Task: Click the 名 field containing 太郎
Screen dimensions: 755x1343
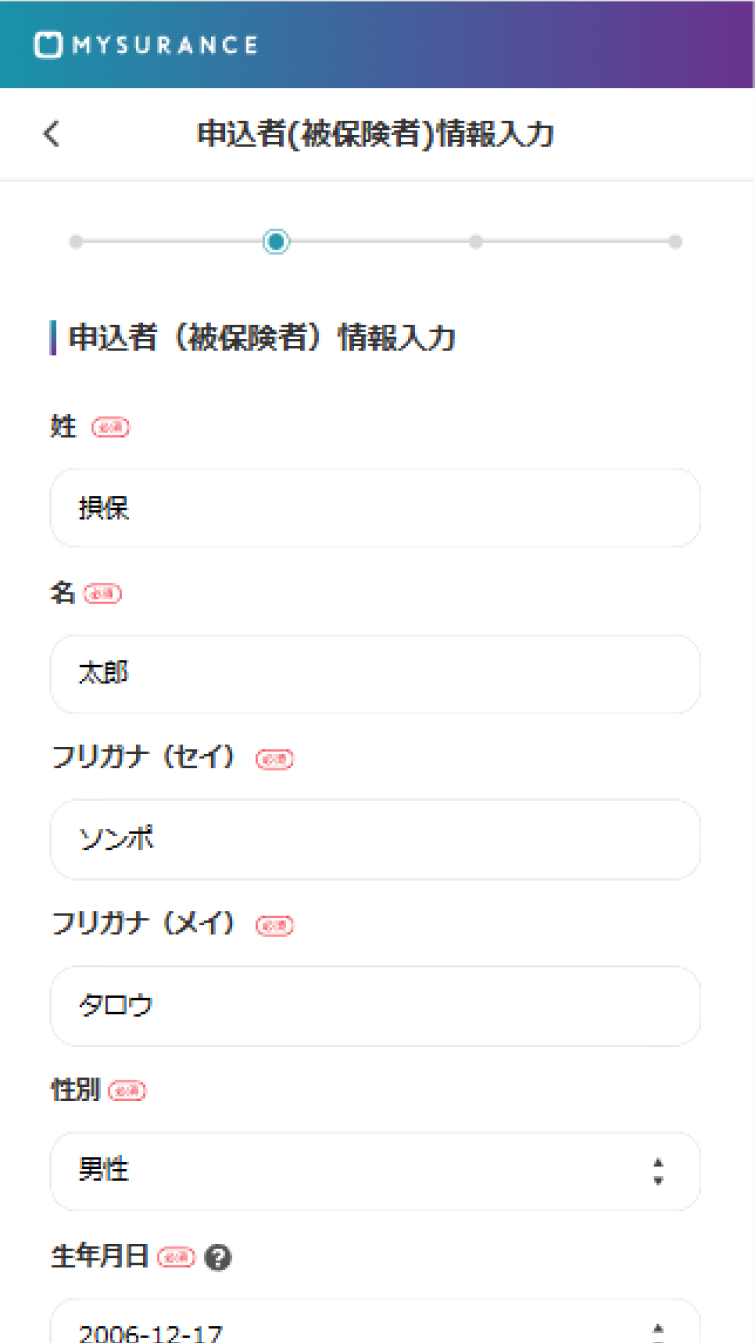Action: [x=375, y=674]
